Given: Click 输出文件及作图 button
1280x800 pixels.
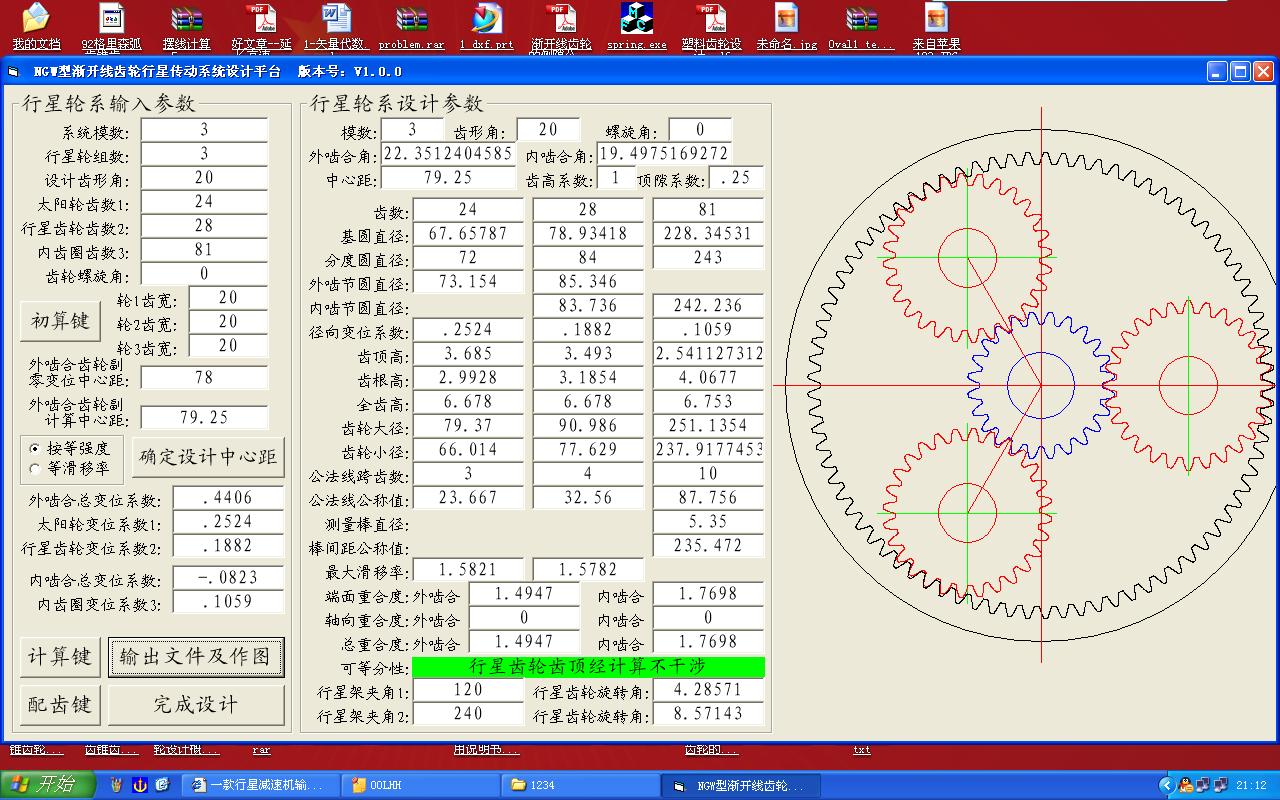Looking at the screenshot, I should (x=196, y=657).
